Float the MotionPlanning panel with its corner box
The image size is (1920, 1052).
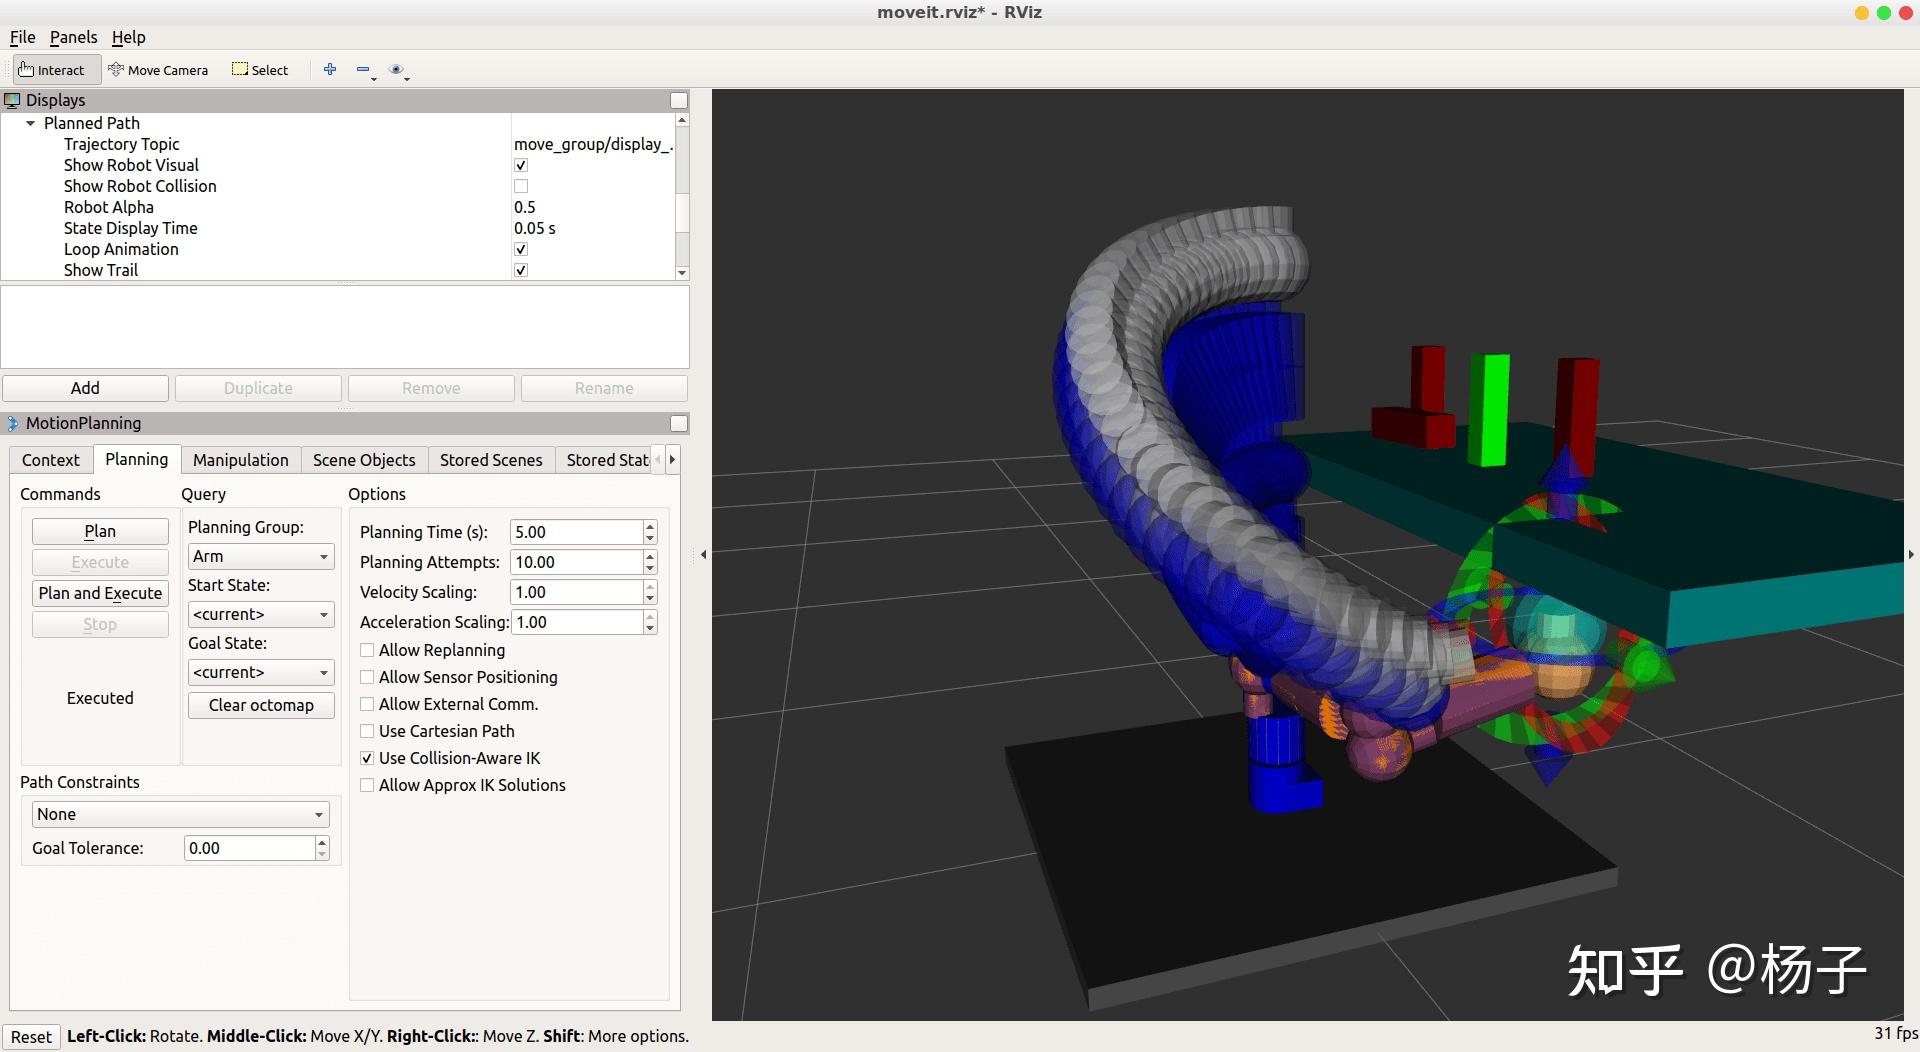[679, 423]
